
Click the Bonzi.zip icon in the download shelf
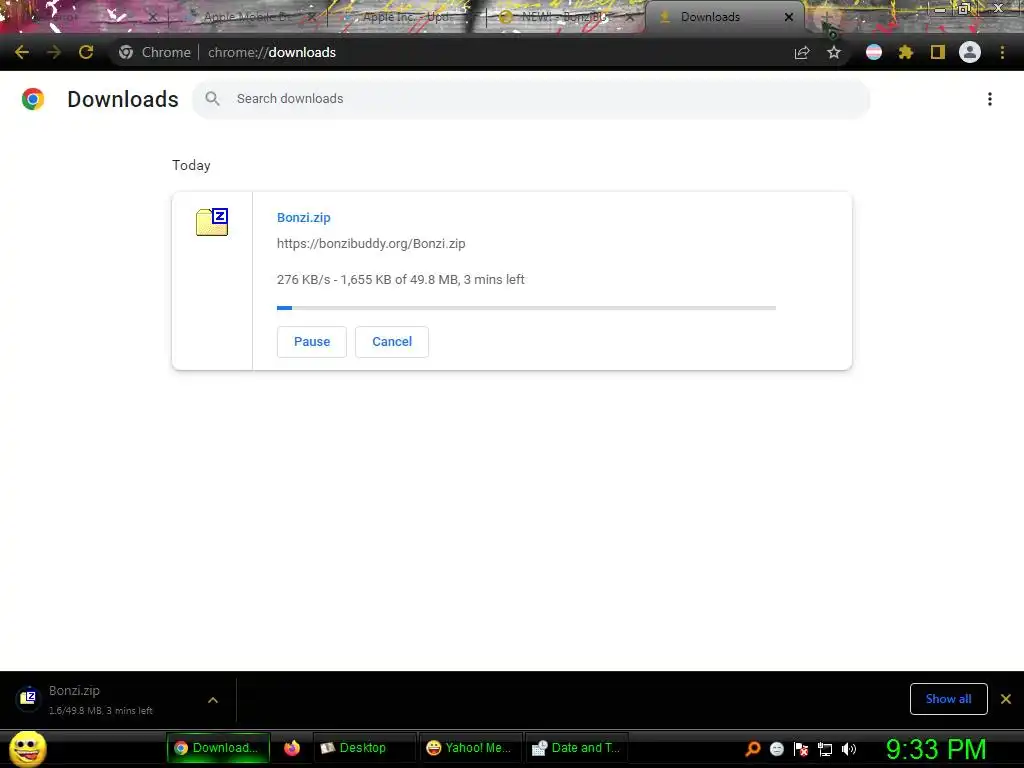(28, 699)
